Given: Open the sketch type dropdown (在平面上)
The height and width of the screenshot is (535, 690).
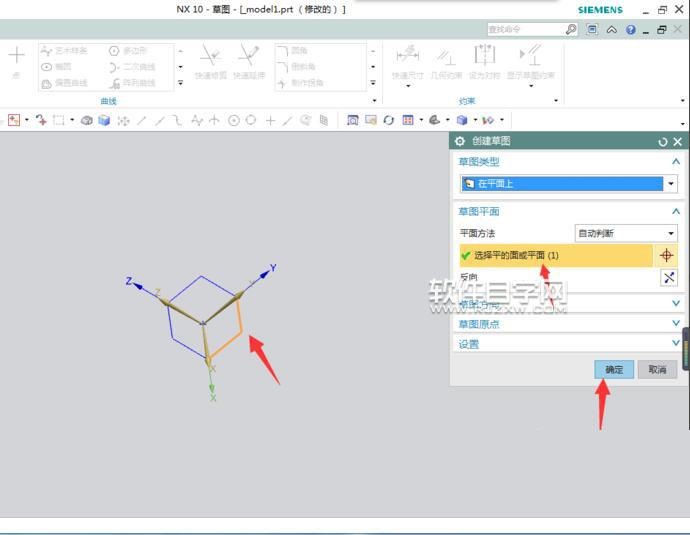Looking at the screenshot, I should coord(670,184).
